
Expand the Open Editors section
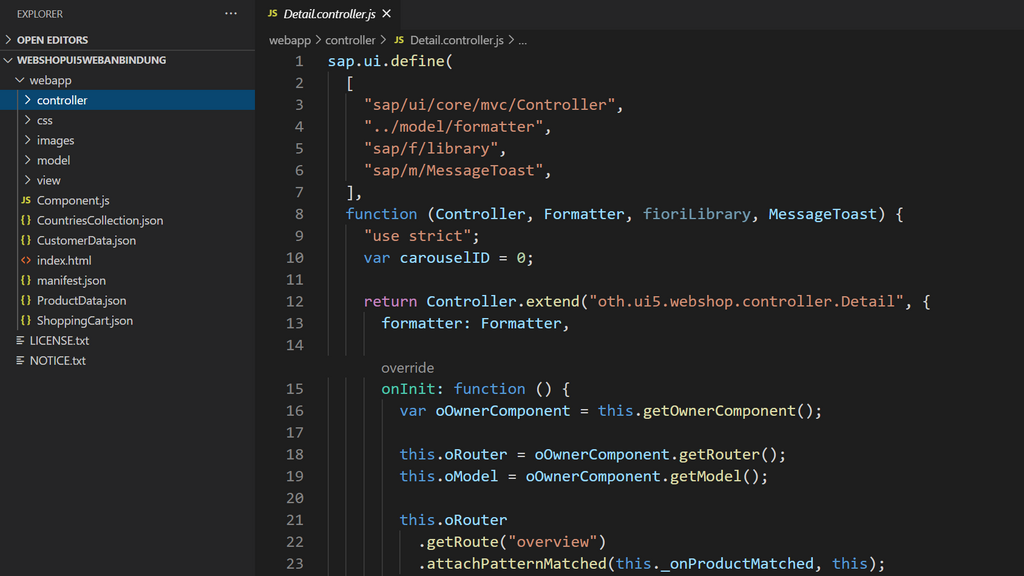pos(52,40)
